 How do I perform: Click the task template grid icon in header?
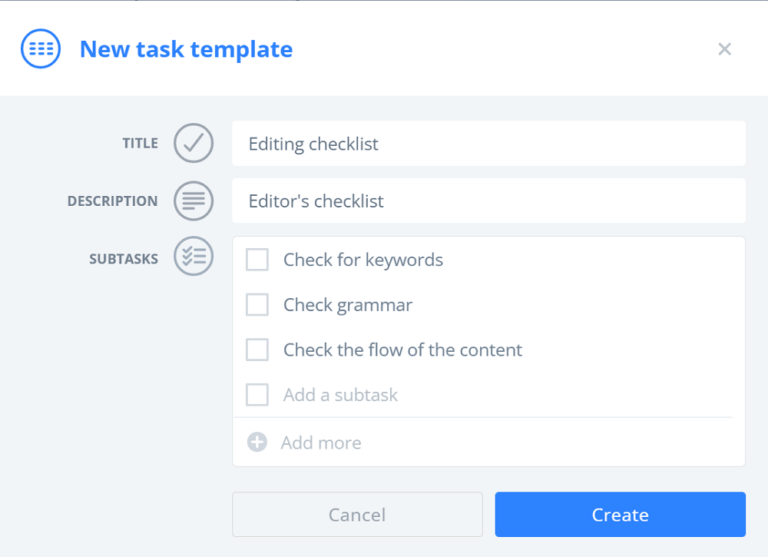[41, 49]
